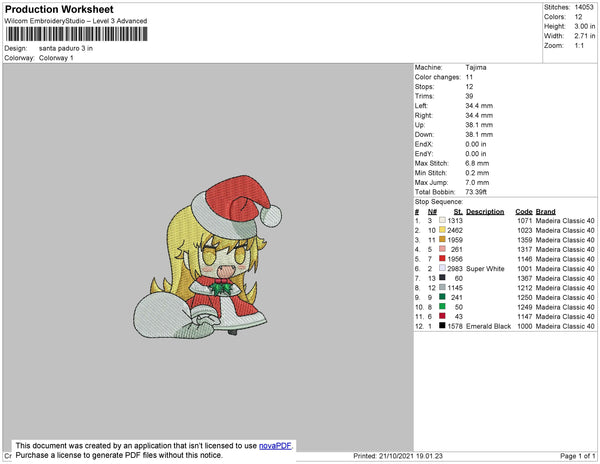Select green swatch for stop 10 (code 1249)
This screenshot has width=600, height=464.
tap(442, 306)
